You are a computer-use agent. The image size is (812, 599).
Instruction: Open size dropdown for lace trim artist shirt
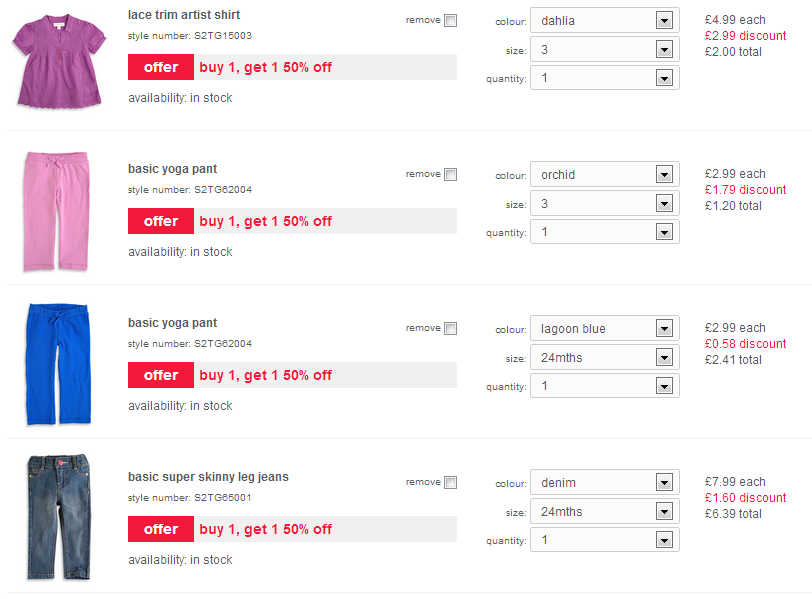[605, 50]
